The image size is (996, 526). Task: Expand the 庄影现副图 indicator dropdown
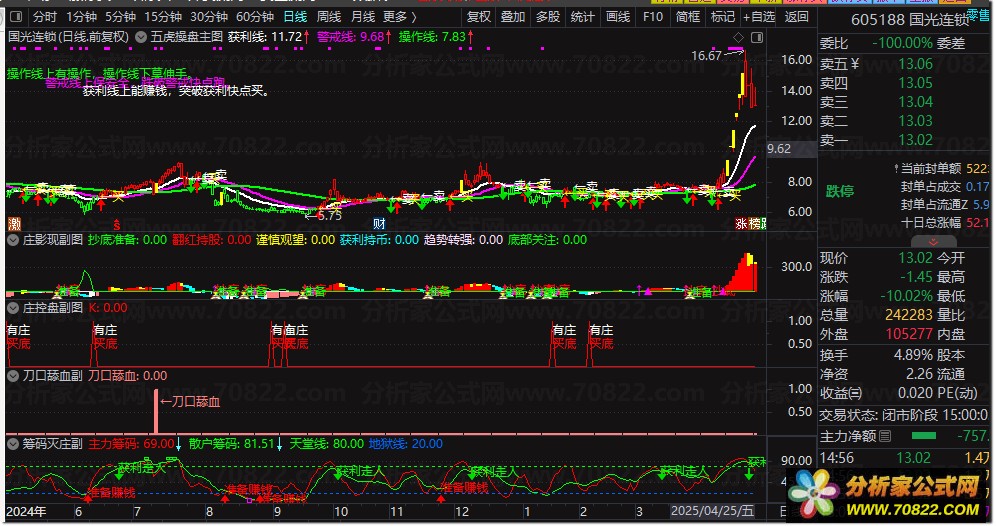13,240
